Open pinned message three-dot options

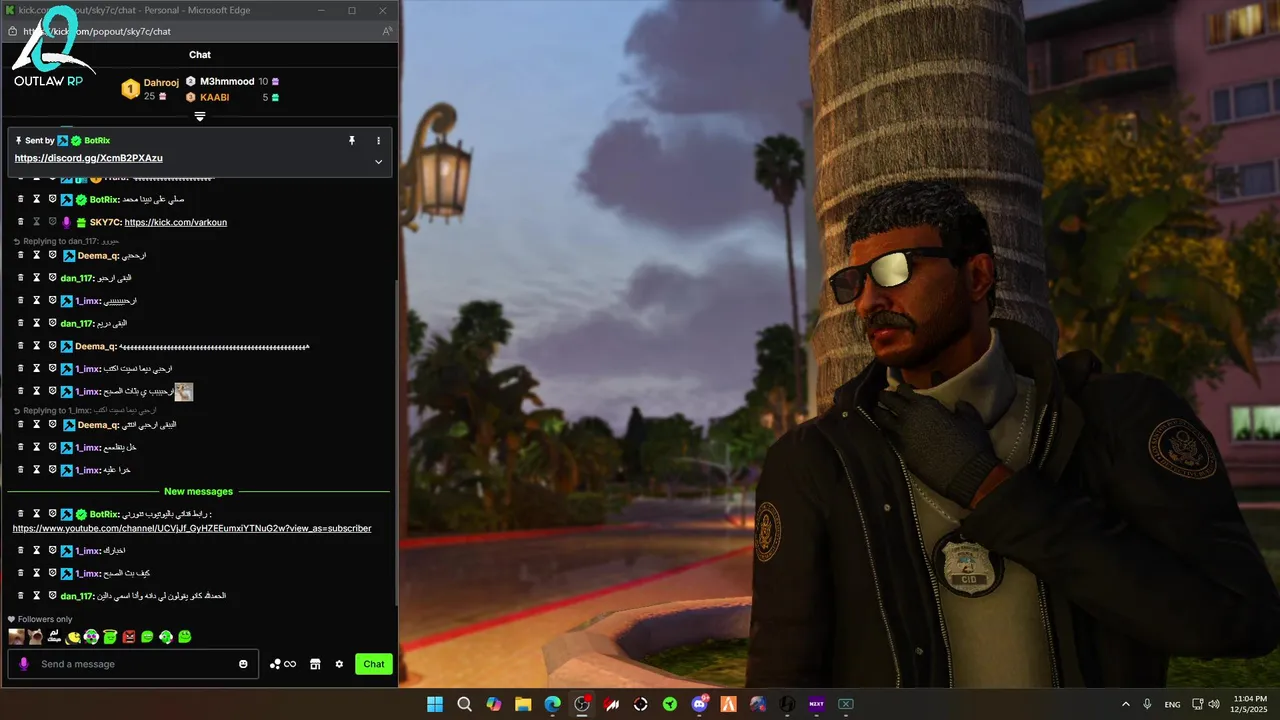(378, 141)
